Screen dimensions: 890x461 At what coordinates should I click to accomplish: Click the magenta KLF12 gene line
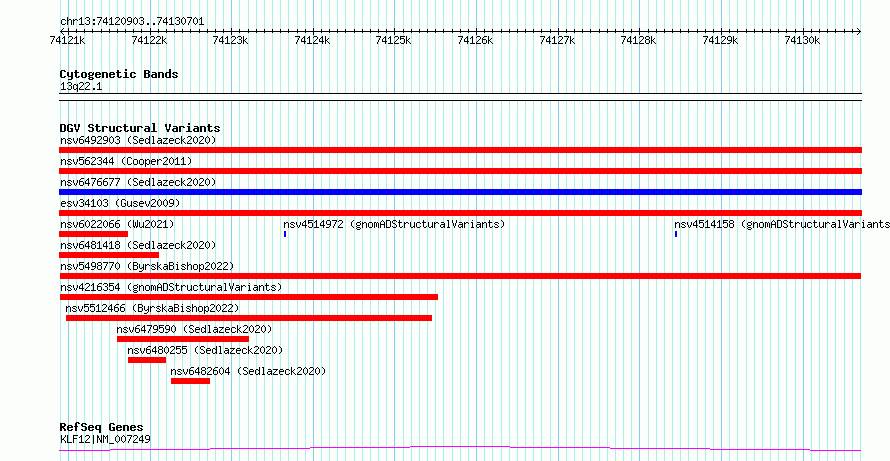coord(460,449)
